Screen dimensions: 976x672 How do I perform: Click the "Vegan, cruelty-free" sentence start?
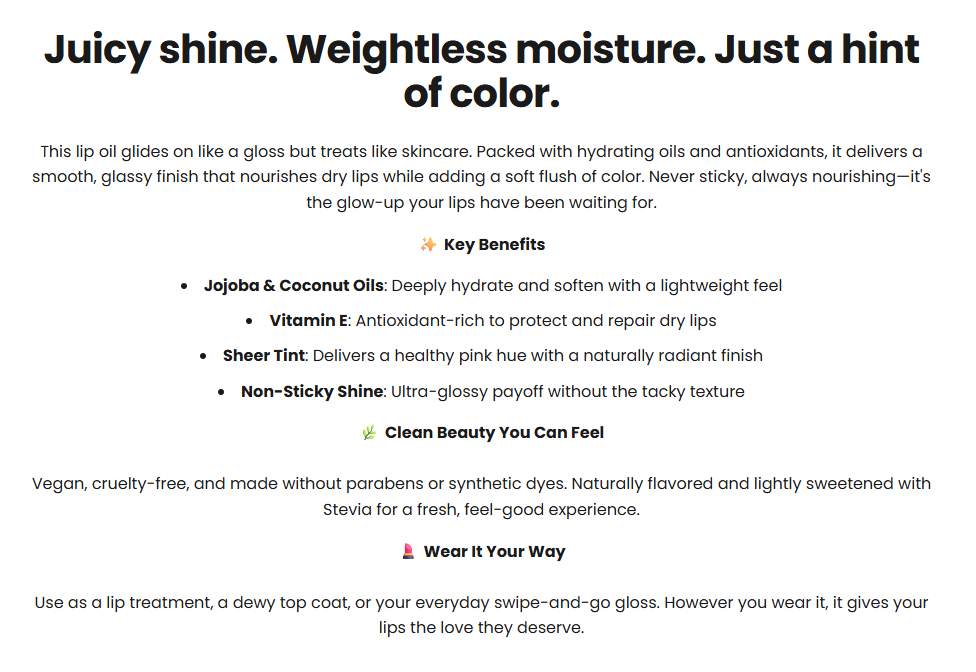pos(110,484)
